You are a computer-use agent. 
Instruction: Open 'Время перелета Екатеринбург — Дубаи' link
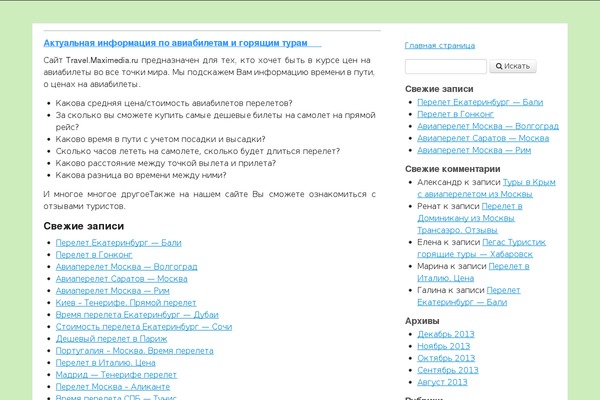137,315
